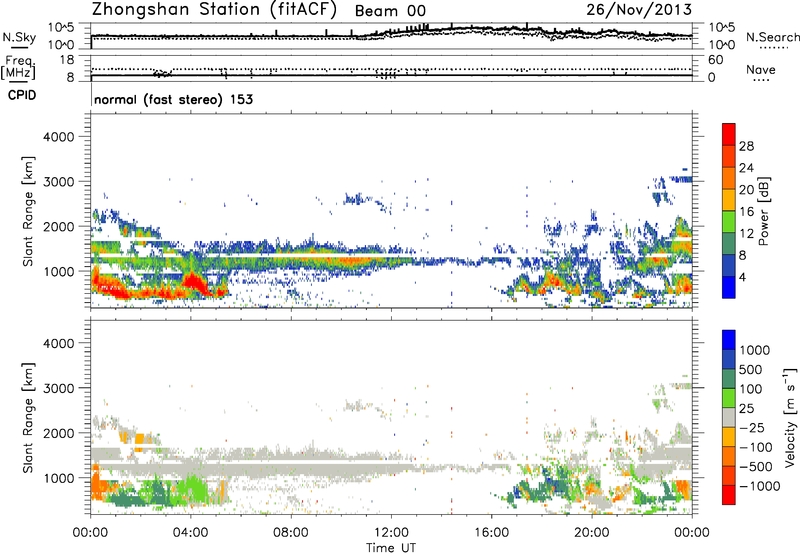Click the 'CPID' label
Viewport: 800px width, 554px height.
[22, 95]
